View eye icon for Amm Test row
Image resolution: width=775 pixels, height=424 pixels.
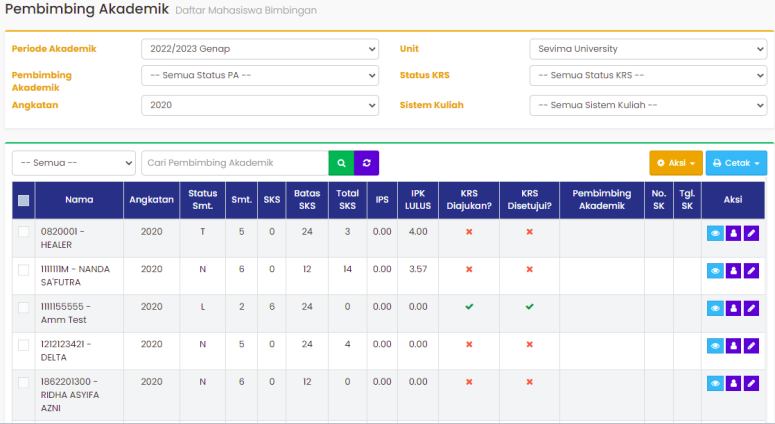tap(715, 308)
